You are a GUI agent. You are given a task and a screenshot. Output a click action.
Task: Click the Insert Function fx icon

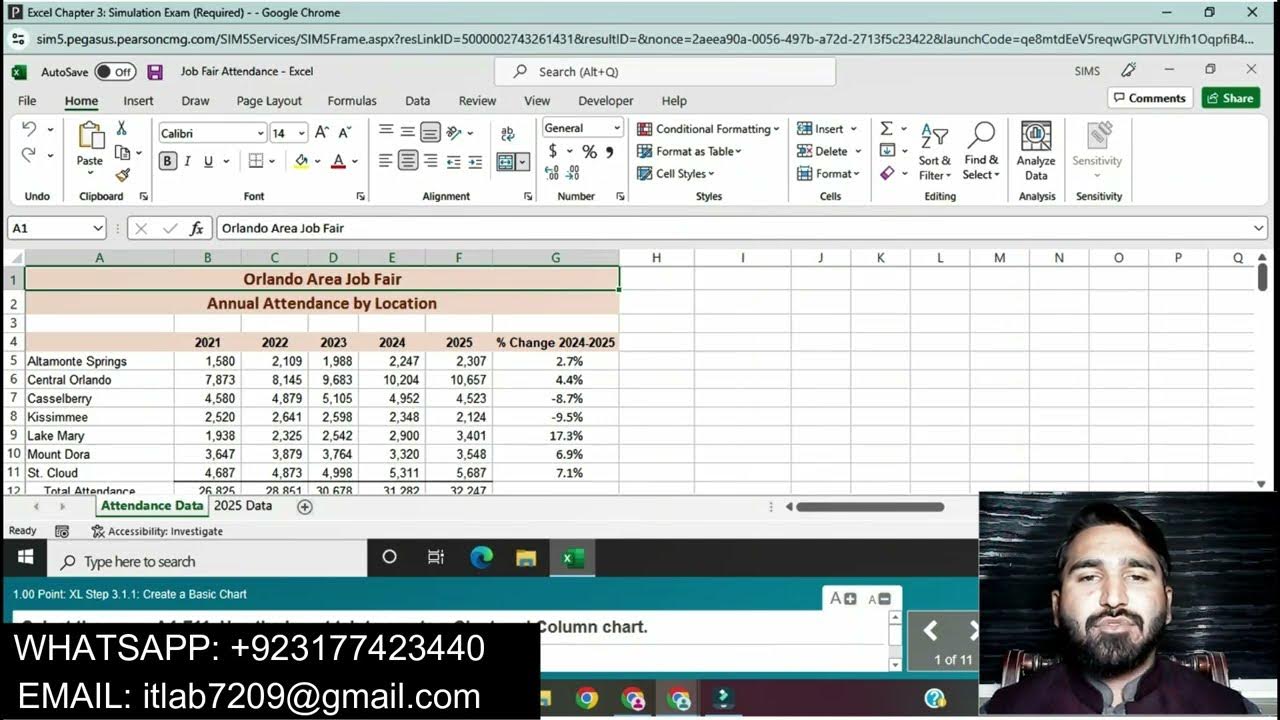(197, 228)
